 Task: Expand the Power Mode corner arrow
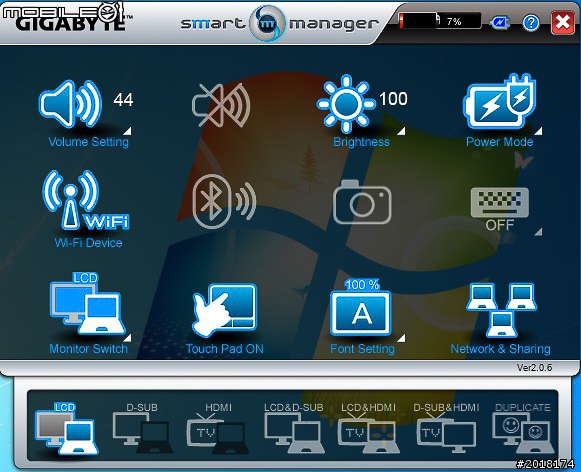538,131
